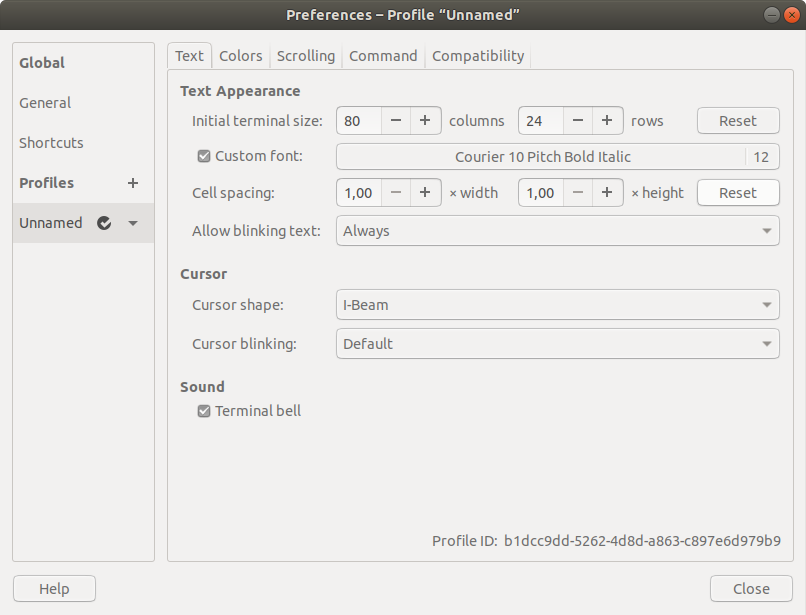The image size is (806, 615).
Task: Disable the Custom font checkbox
Action: [203, 156]
